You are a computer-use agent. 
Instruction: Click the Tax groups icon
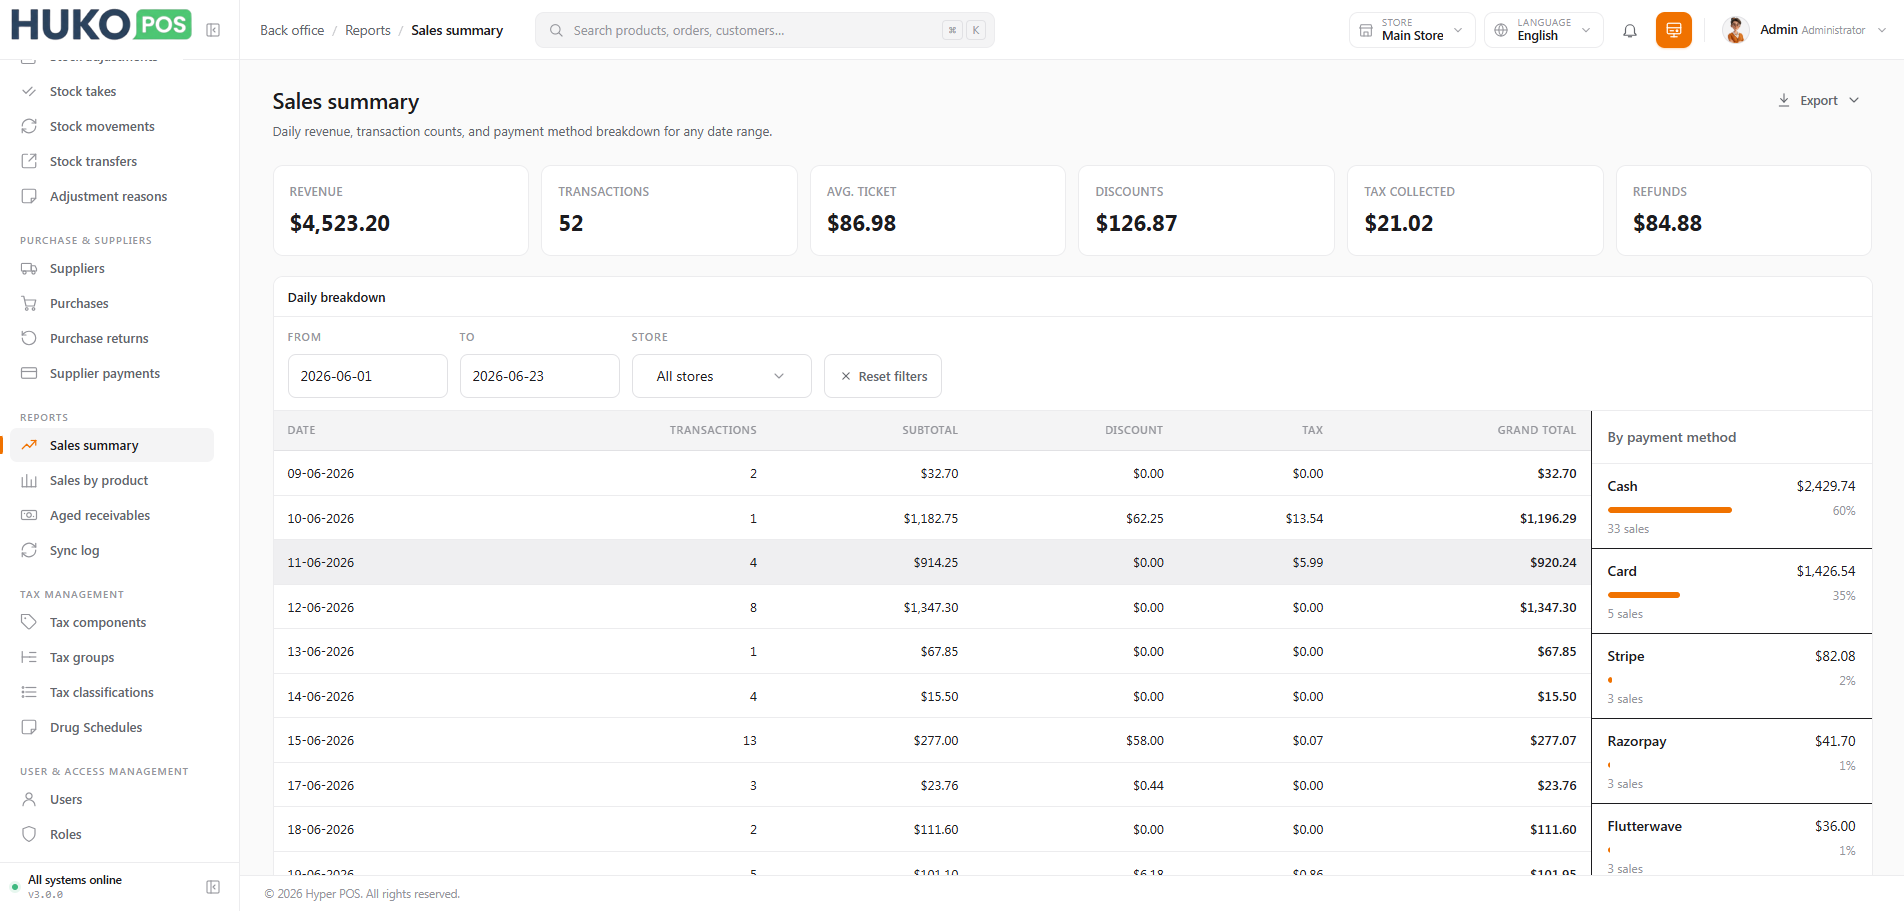tap(29, 657)
